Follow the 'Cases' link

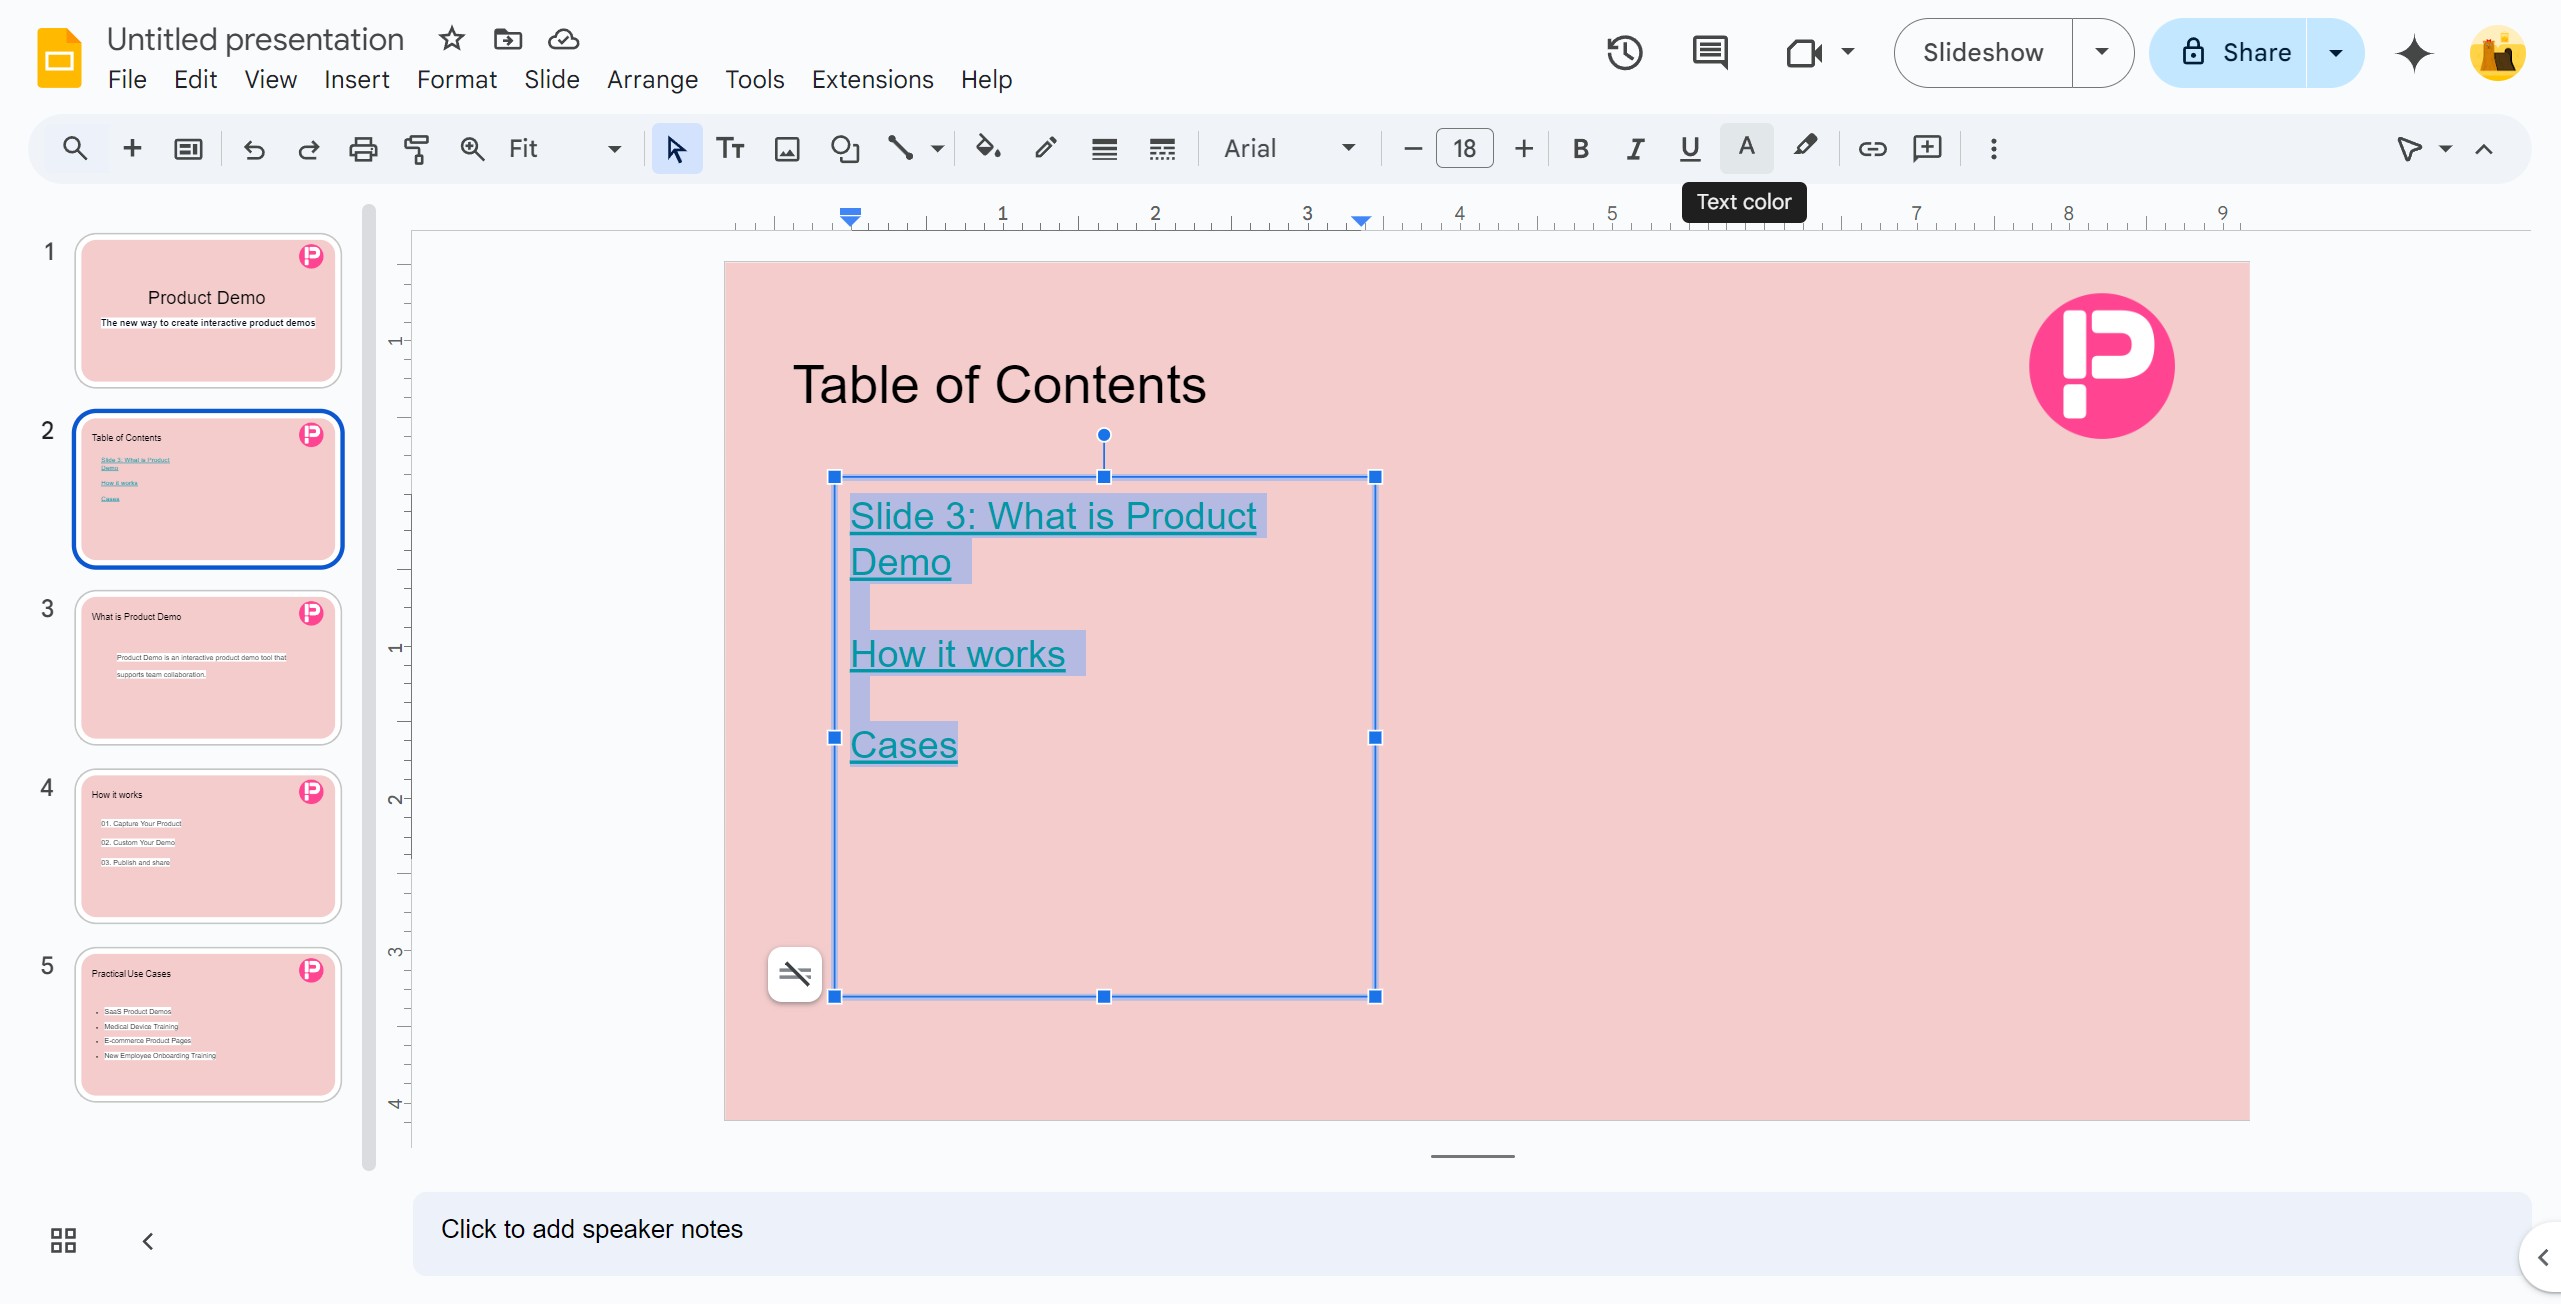tap(903, 745)
